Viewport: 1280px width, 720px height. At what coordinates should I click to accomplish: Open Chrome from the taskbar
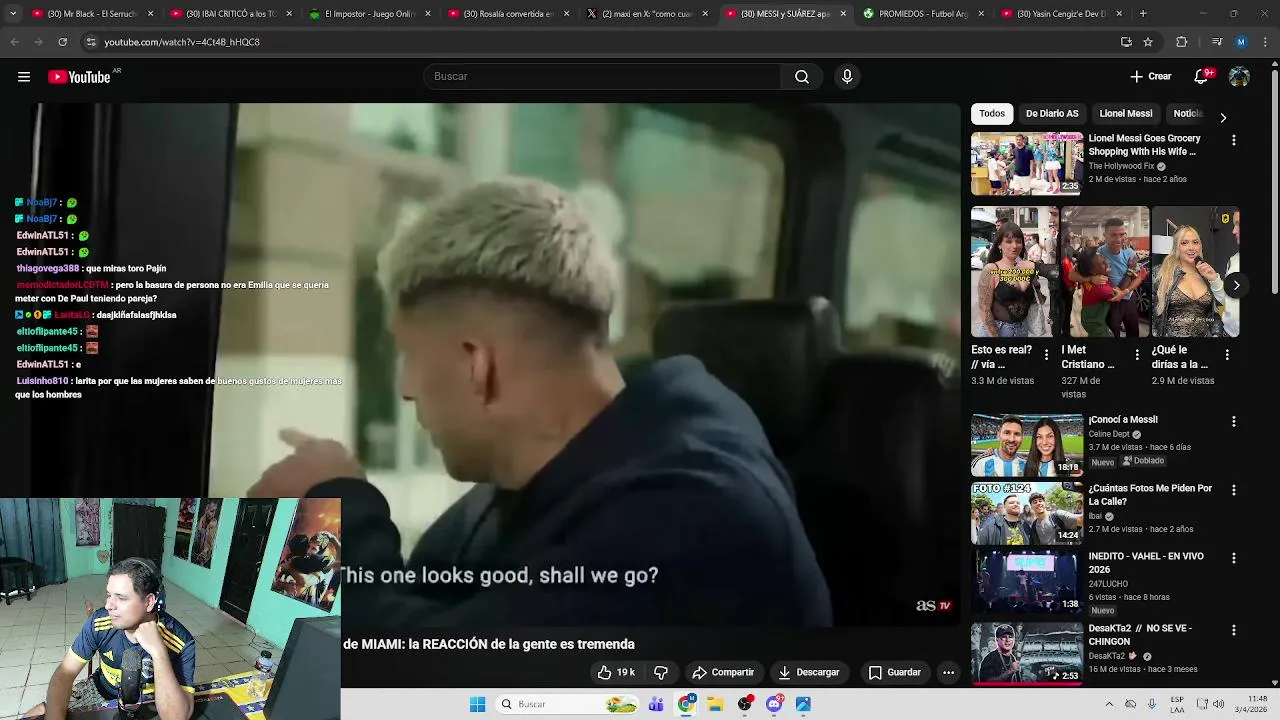click(686, 704)
